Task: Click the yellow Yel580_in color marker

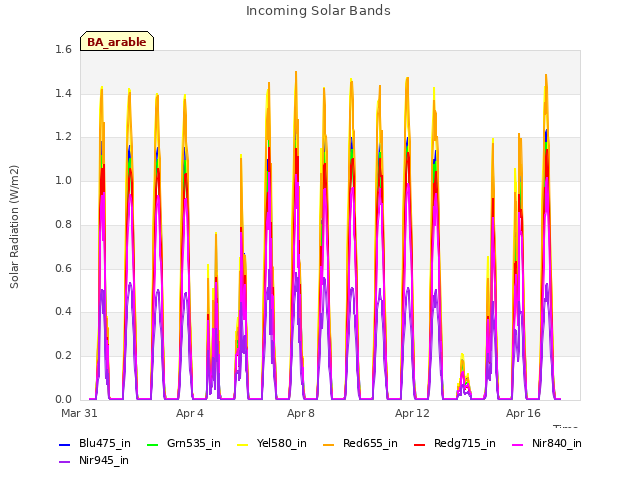Action: click(242, 444)
